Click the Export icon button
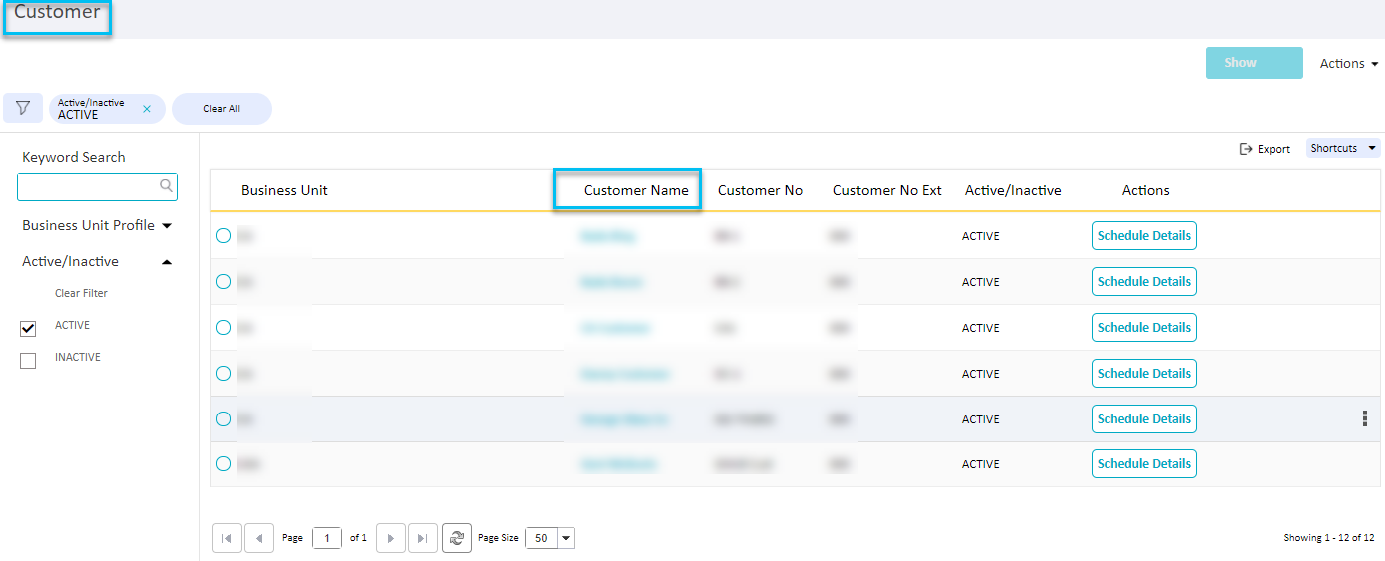The image size is (1385, 561). pyautogui.click(x=1265, y=149)
